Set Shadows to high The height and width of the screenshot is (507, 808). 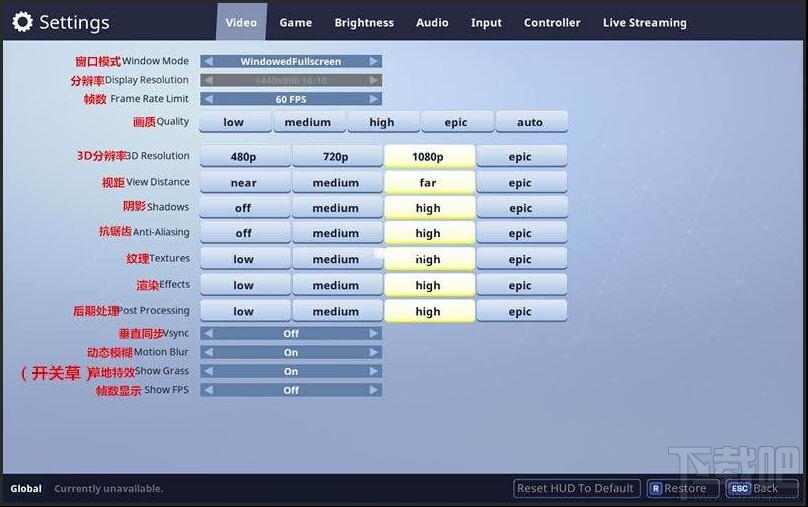coord(429,208)
